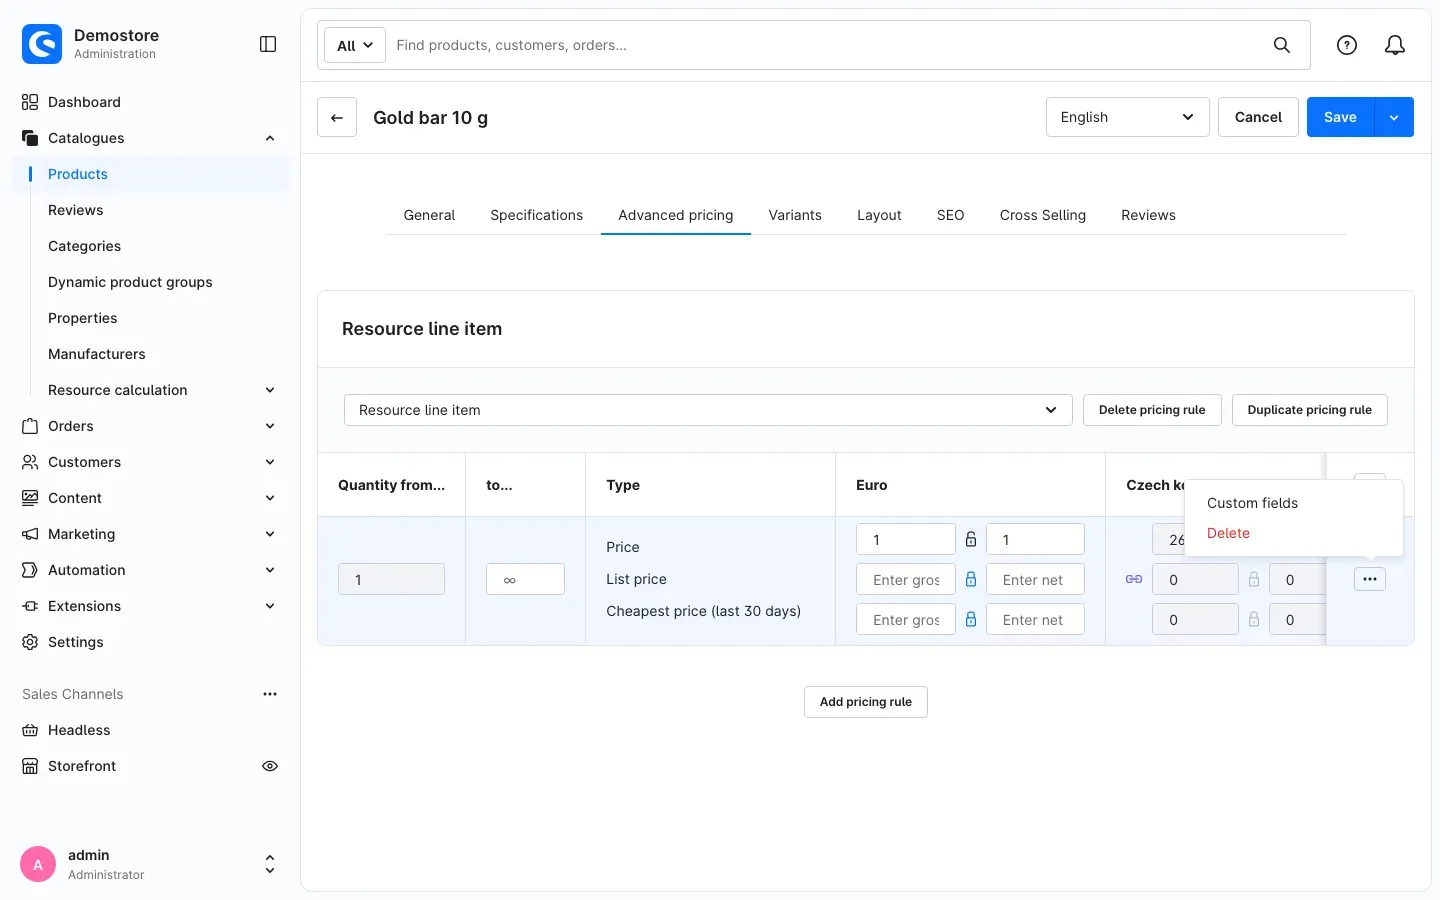The image size is (1440, 900).
Task: Toggle the Euro List price lock
Action: click(x=971, y=579)
